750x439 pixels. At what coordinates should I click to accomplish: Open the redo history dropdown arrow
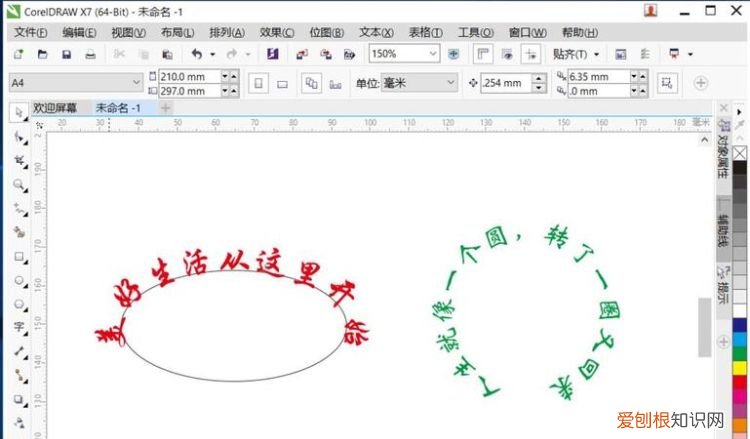point(248,55)
